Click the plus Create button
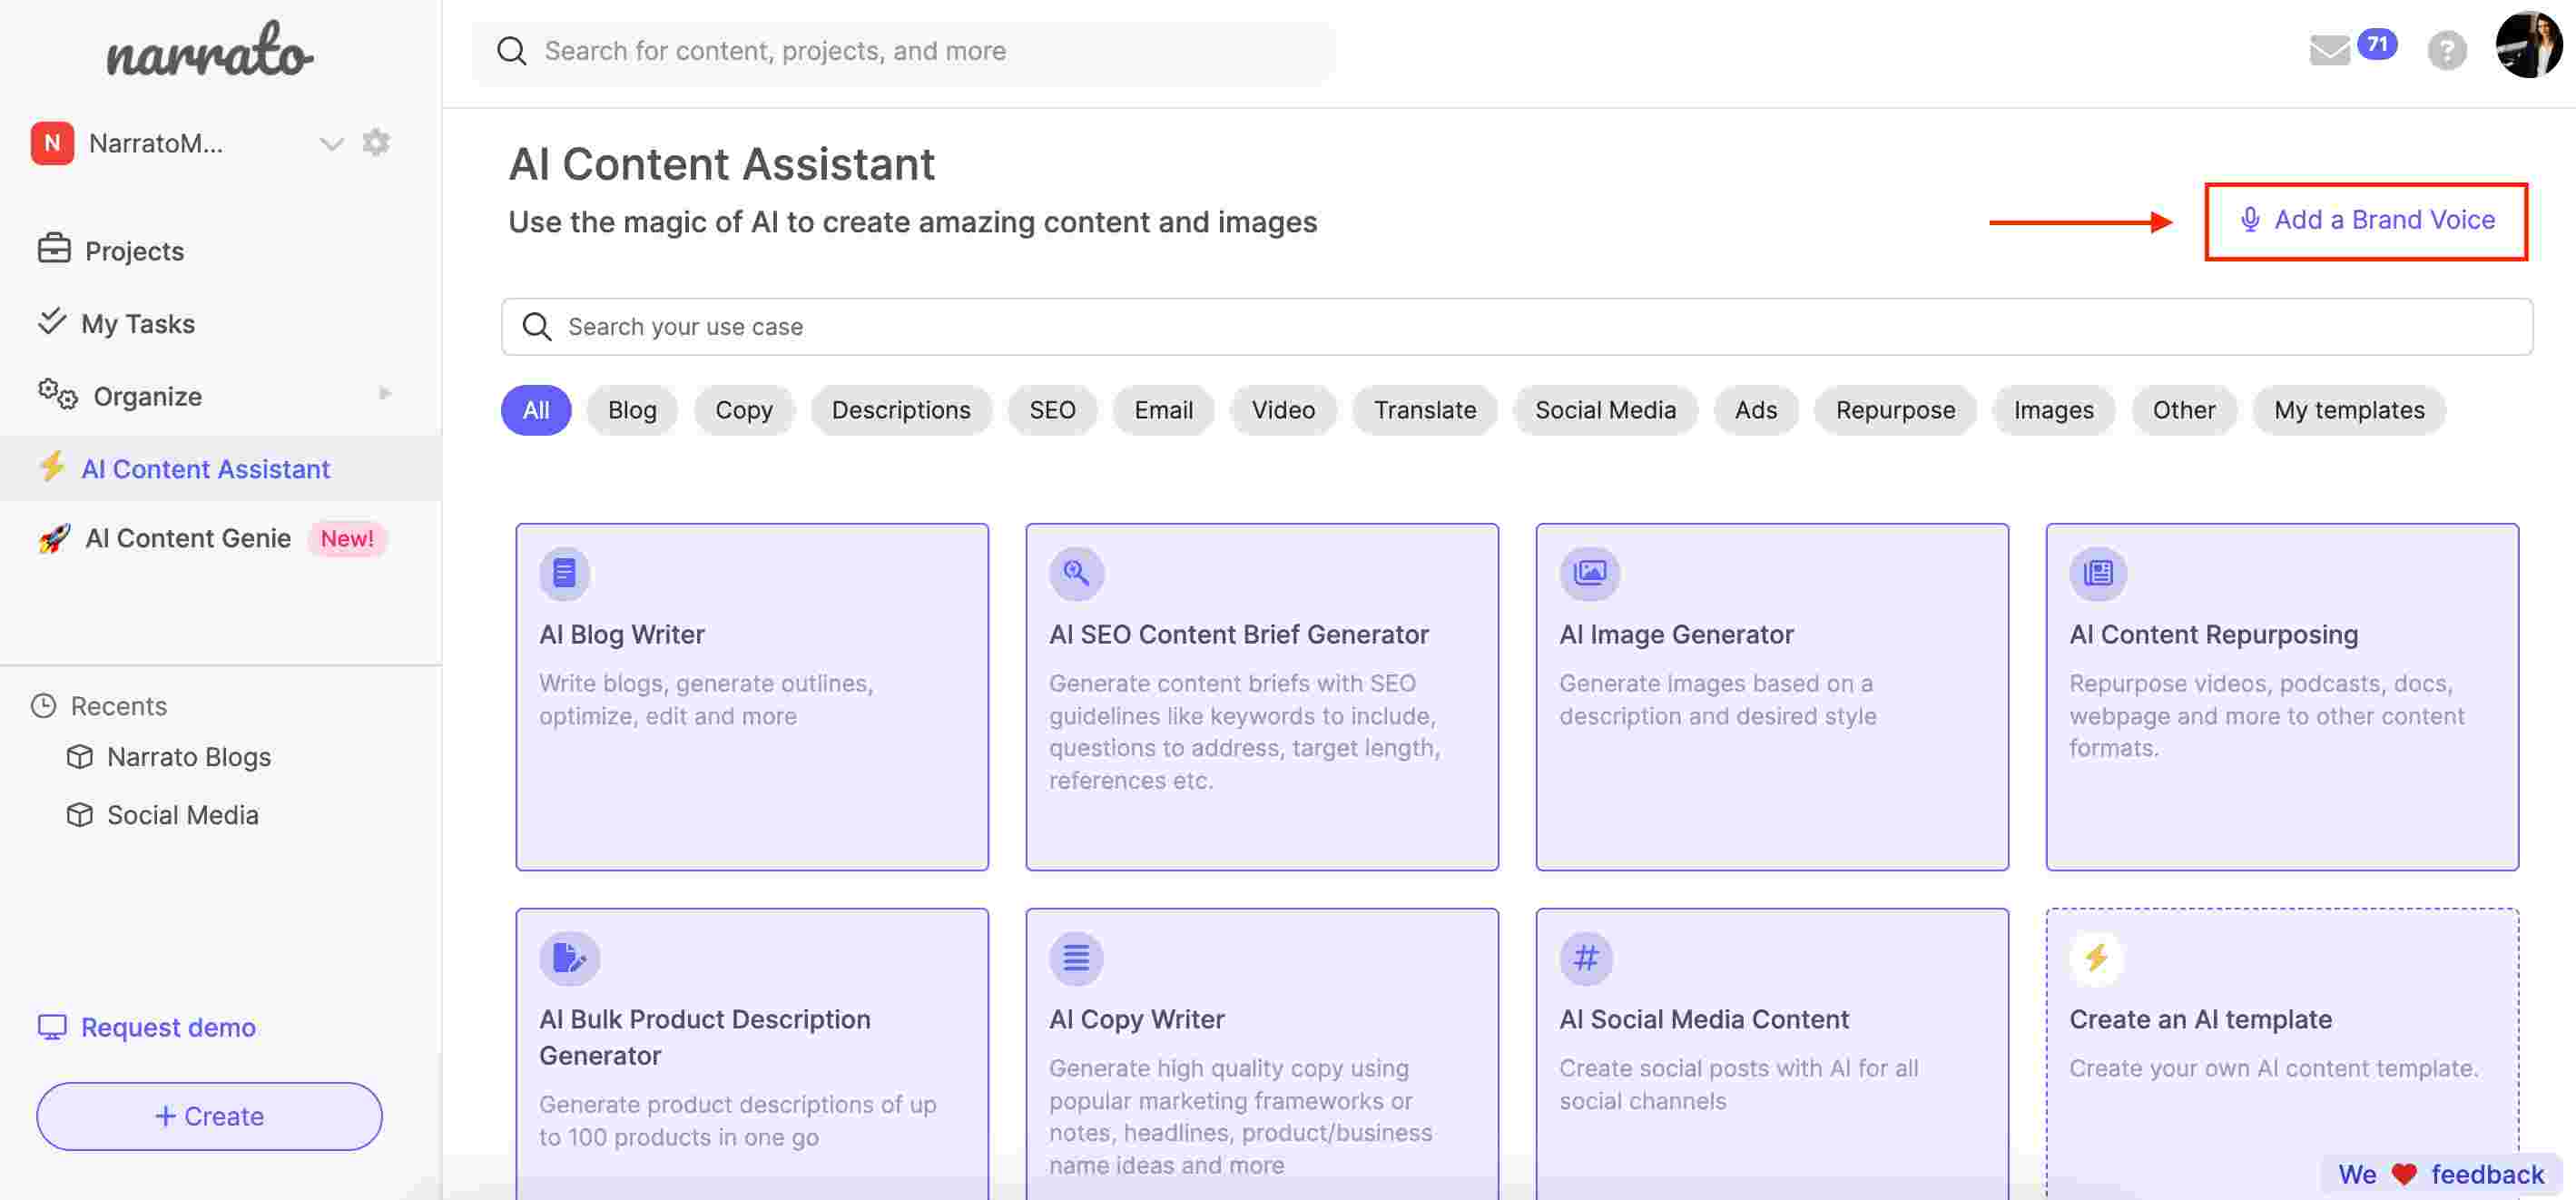Screen dimensions: 2576x1200 209,1116
